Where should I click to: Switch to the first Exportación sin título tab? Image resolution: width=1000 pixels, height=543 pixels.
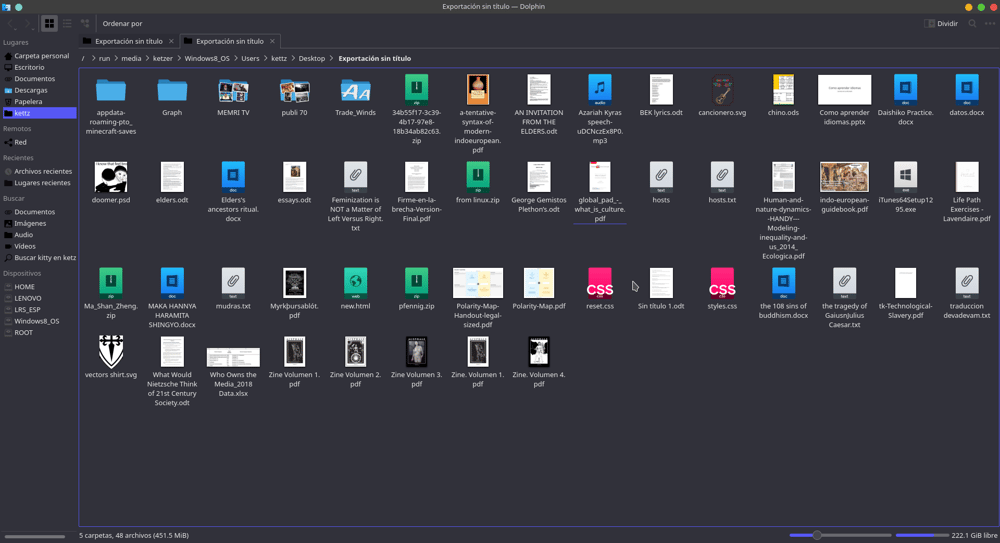coord(128,41)
